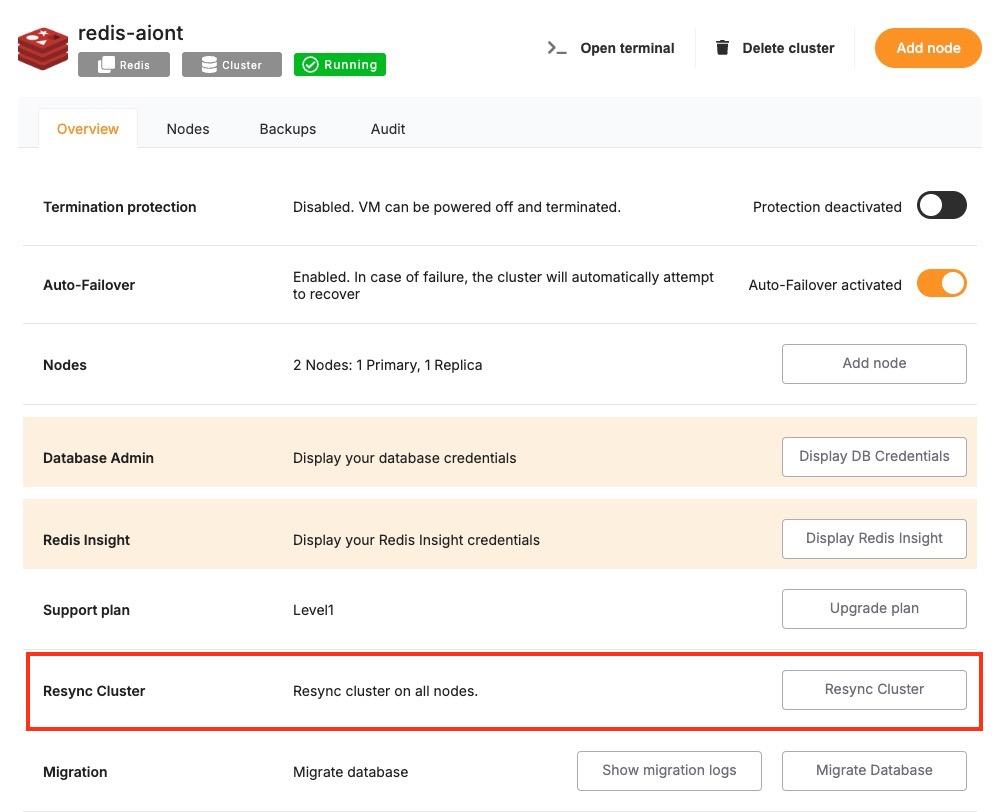Show migration logs
This screenshot has height=812, width=998.
pyautogui.click(x=669, y=770)
